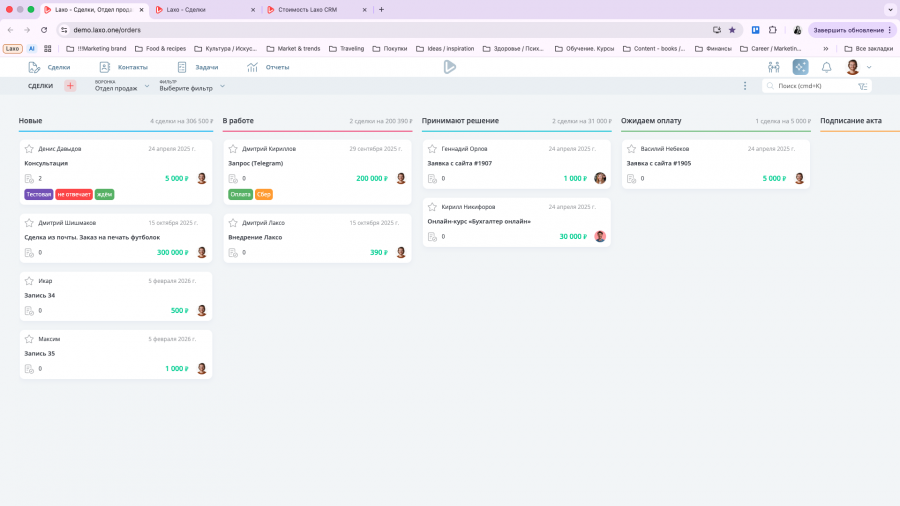The width and height of the screenshot is (900, 506).
Task: Click the red 'не отвечает' tag
Action: 74,194
